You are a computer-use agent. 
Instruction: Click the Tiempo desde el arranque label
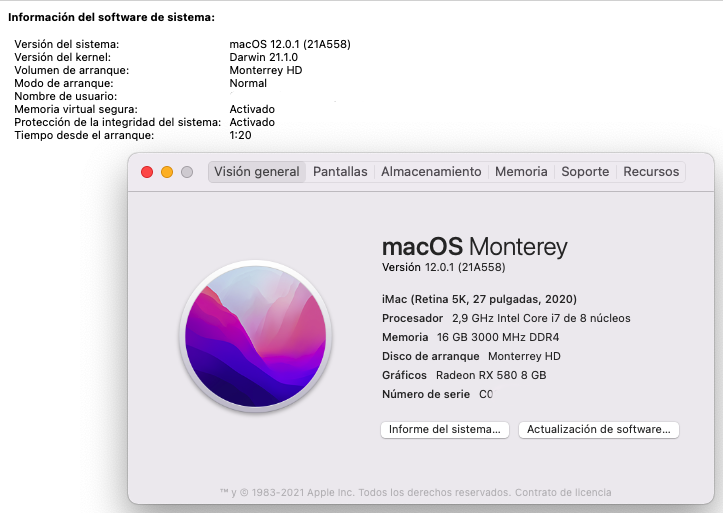pos(84,135)
